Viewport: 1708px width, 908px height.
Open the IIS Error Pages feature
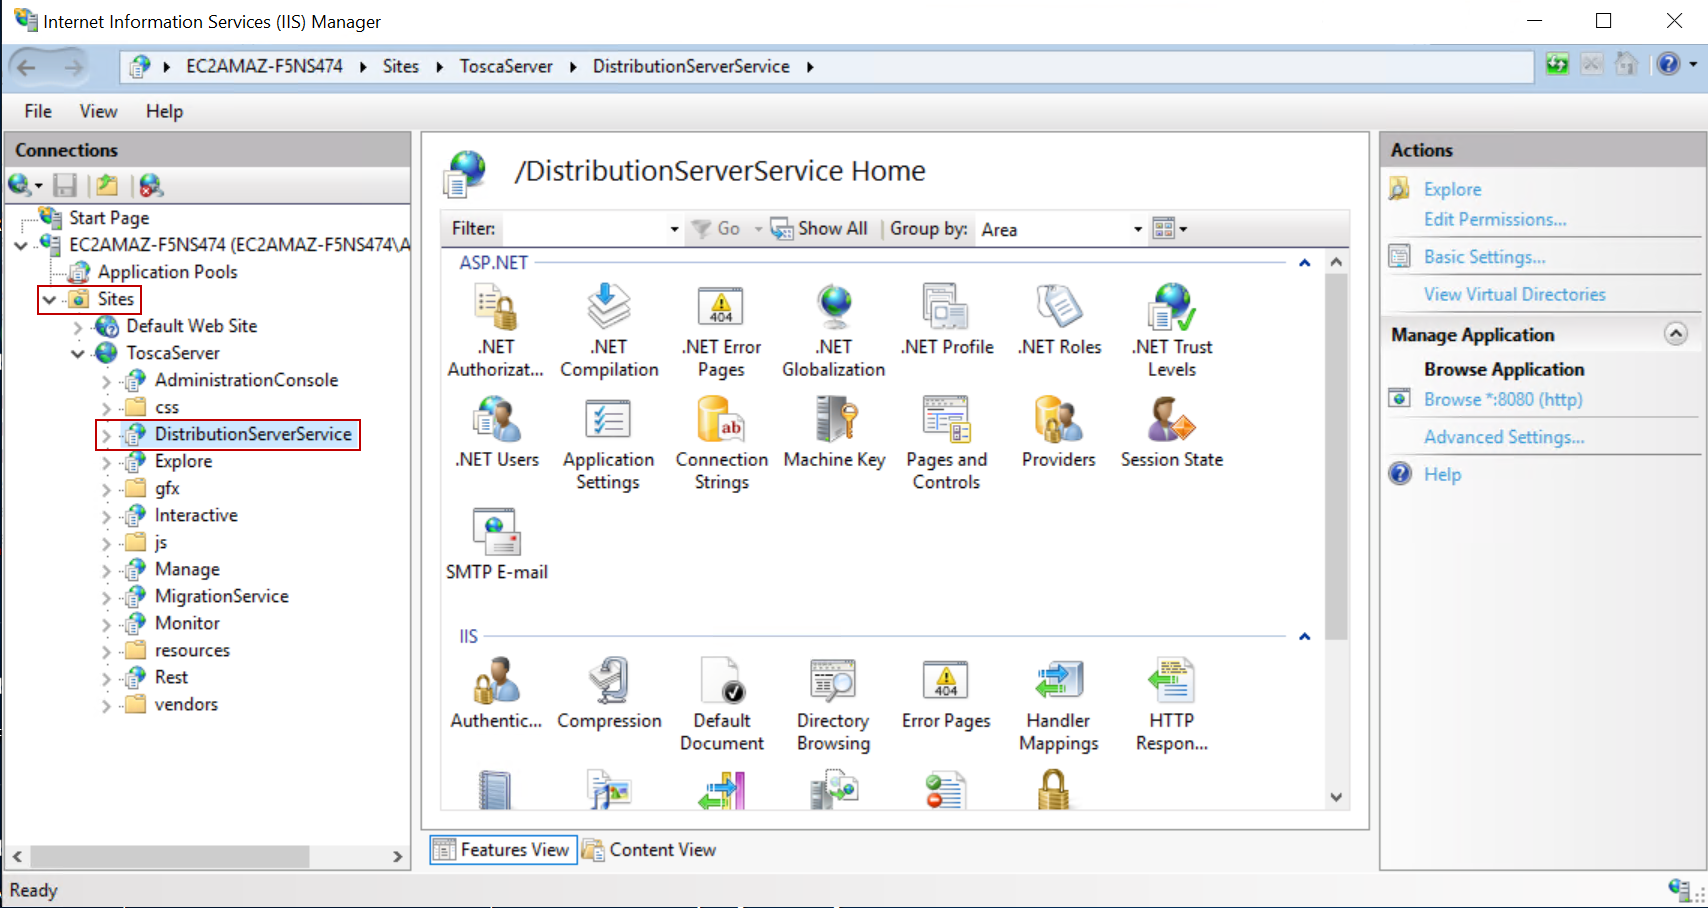pos(946,693)
